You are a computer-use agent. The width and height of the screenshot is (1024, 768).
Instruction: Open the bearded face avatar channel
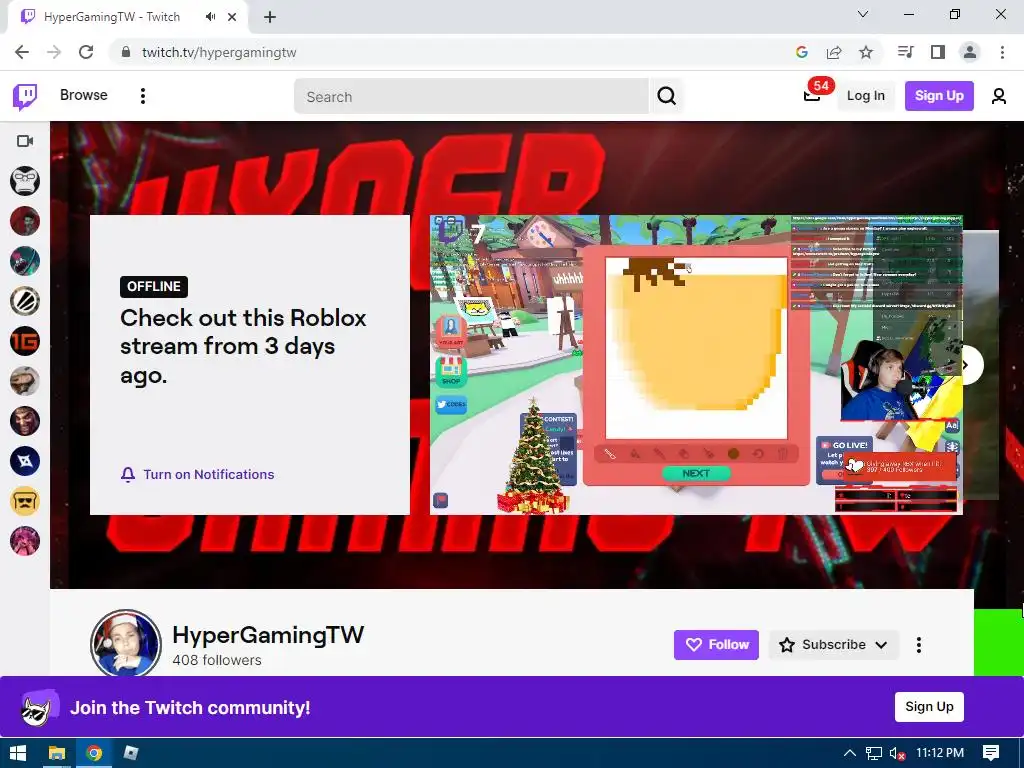pos(25,381)
